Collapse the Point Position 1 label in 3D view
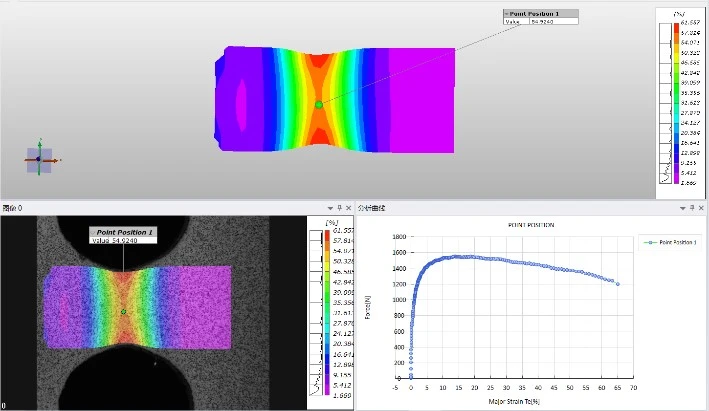This screenshot has height=411, width=709. [x=506, y=14]
